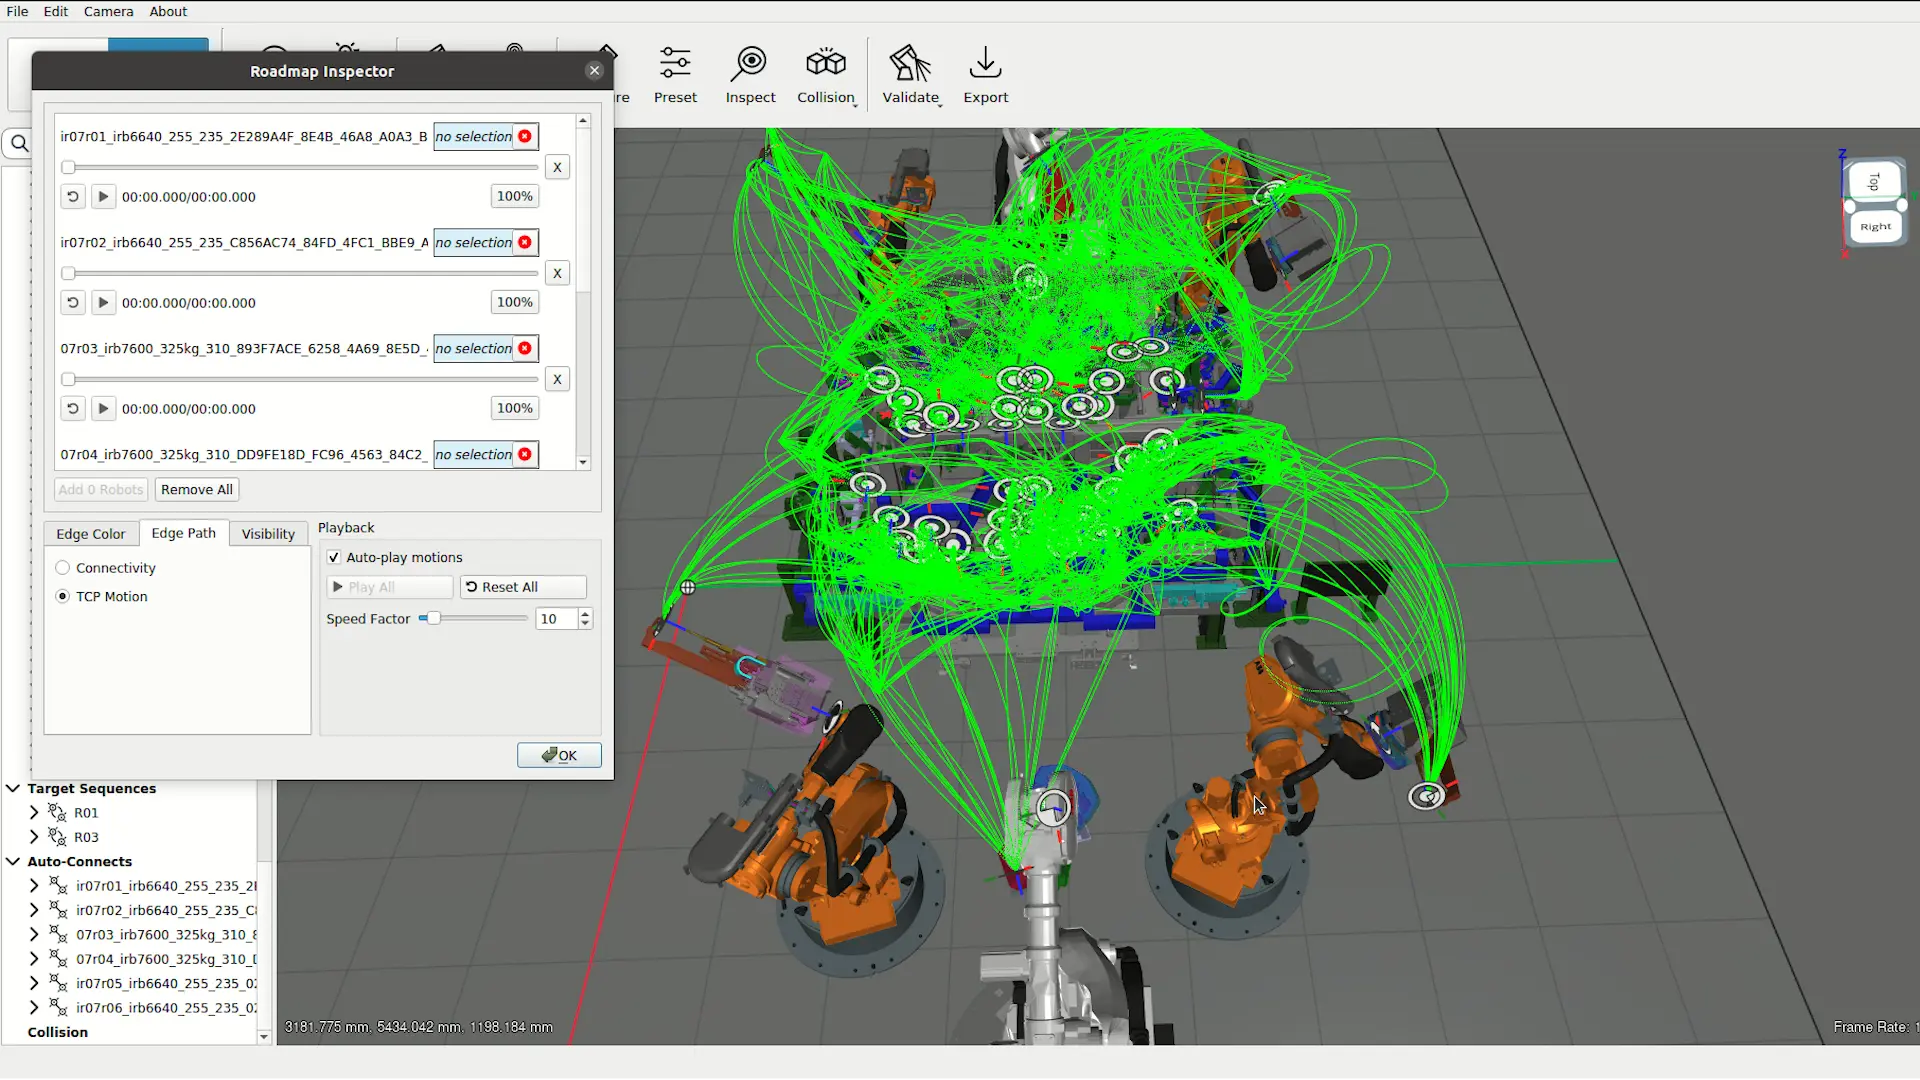
Task: Expand the ir07r06_irb6640 tree item
Action: (x=34, y=1008)
